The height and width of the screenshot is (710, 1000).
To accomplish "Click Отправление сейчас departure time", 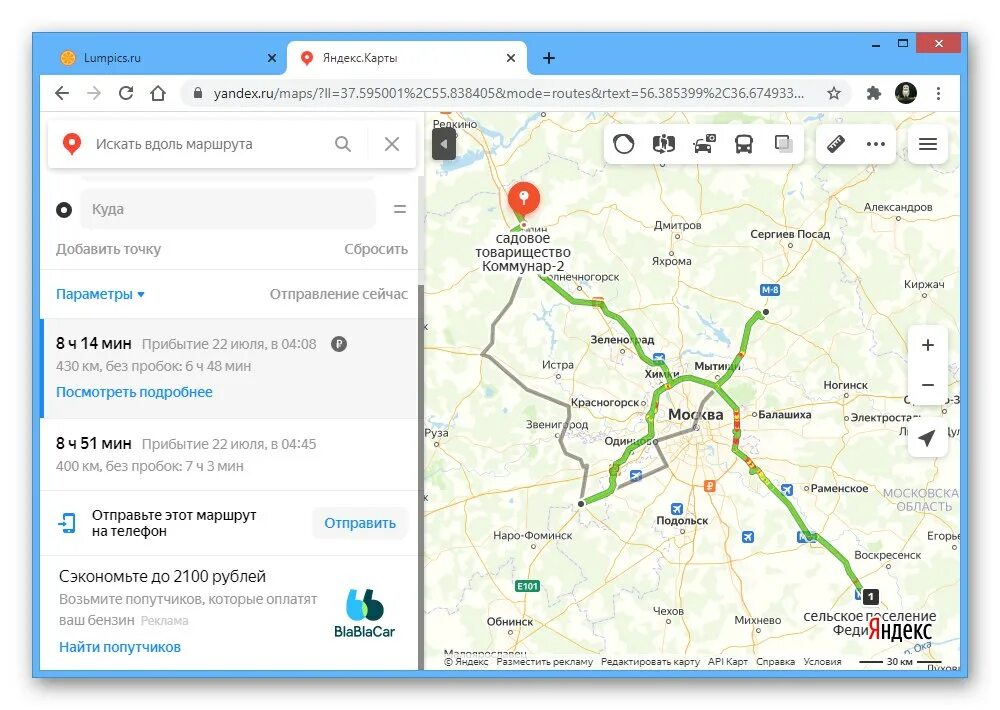I will pyautogui.click(x=339, y=294).
